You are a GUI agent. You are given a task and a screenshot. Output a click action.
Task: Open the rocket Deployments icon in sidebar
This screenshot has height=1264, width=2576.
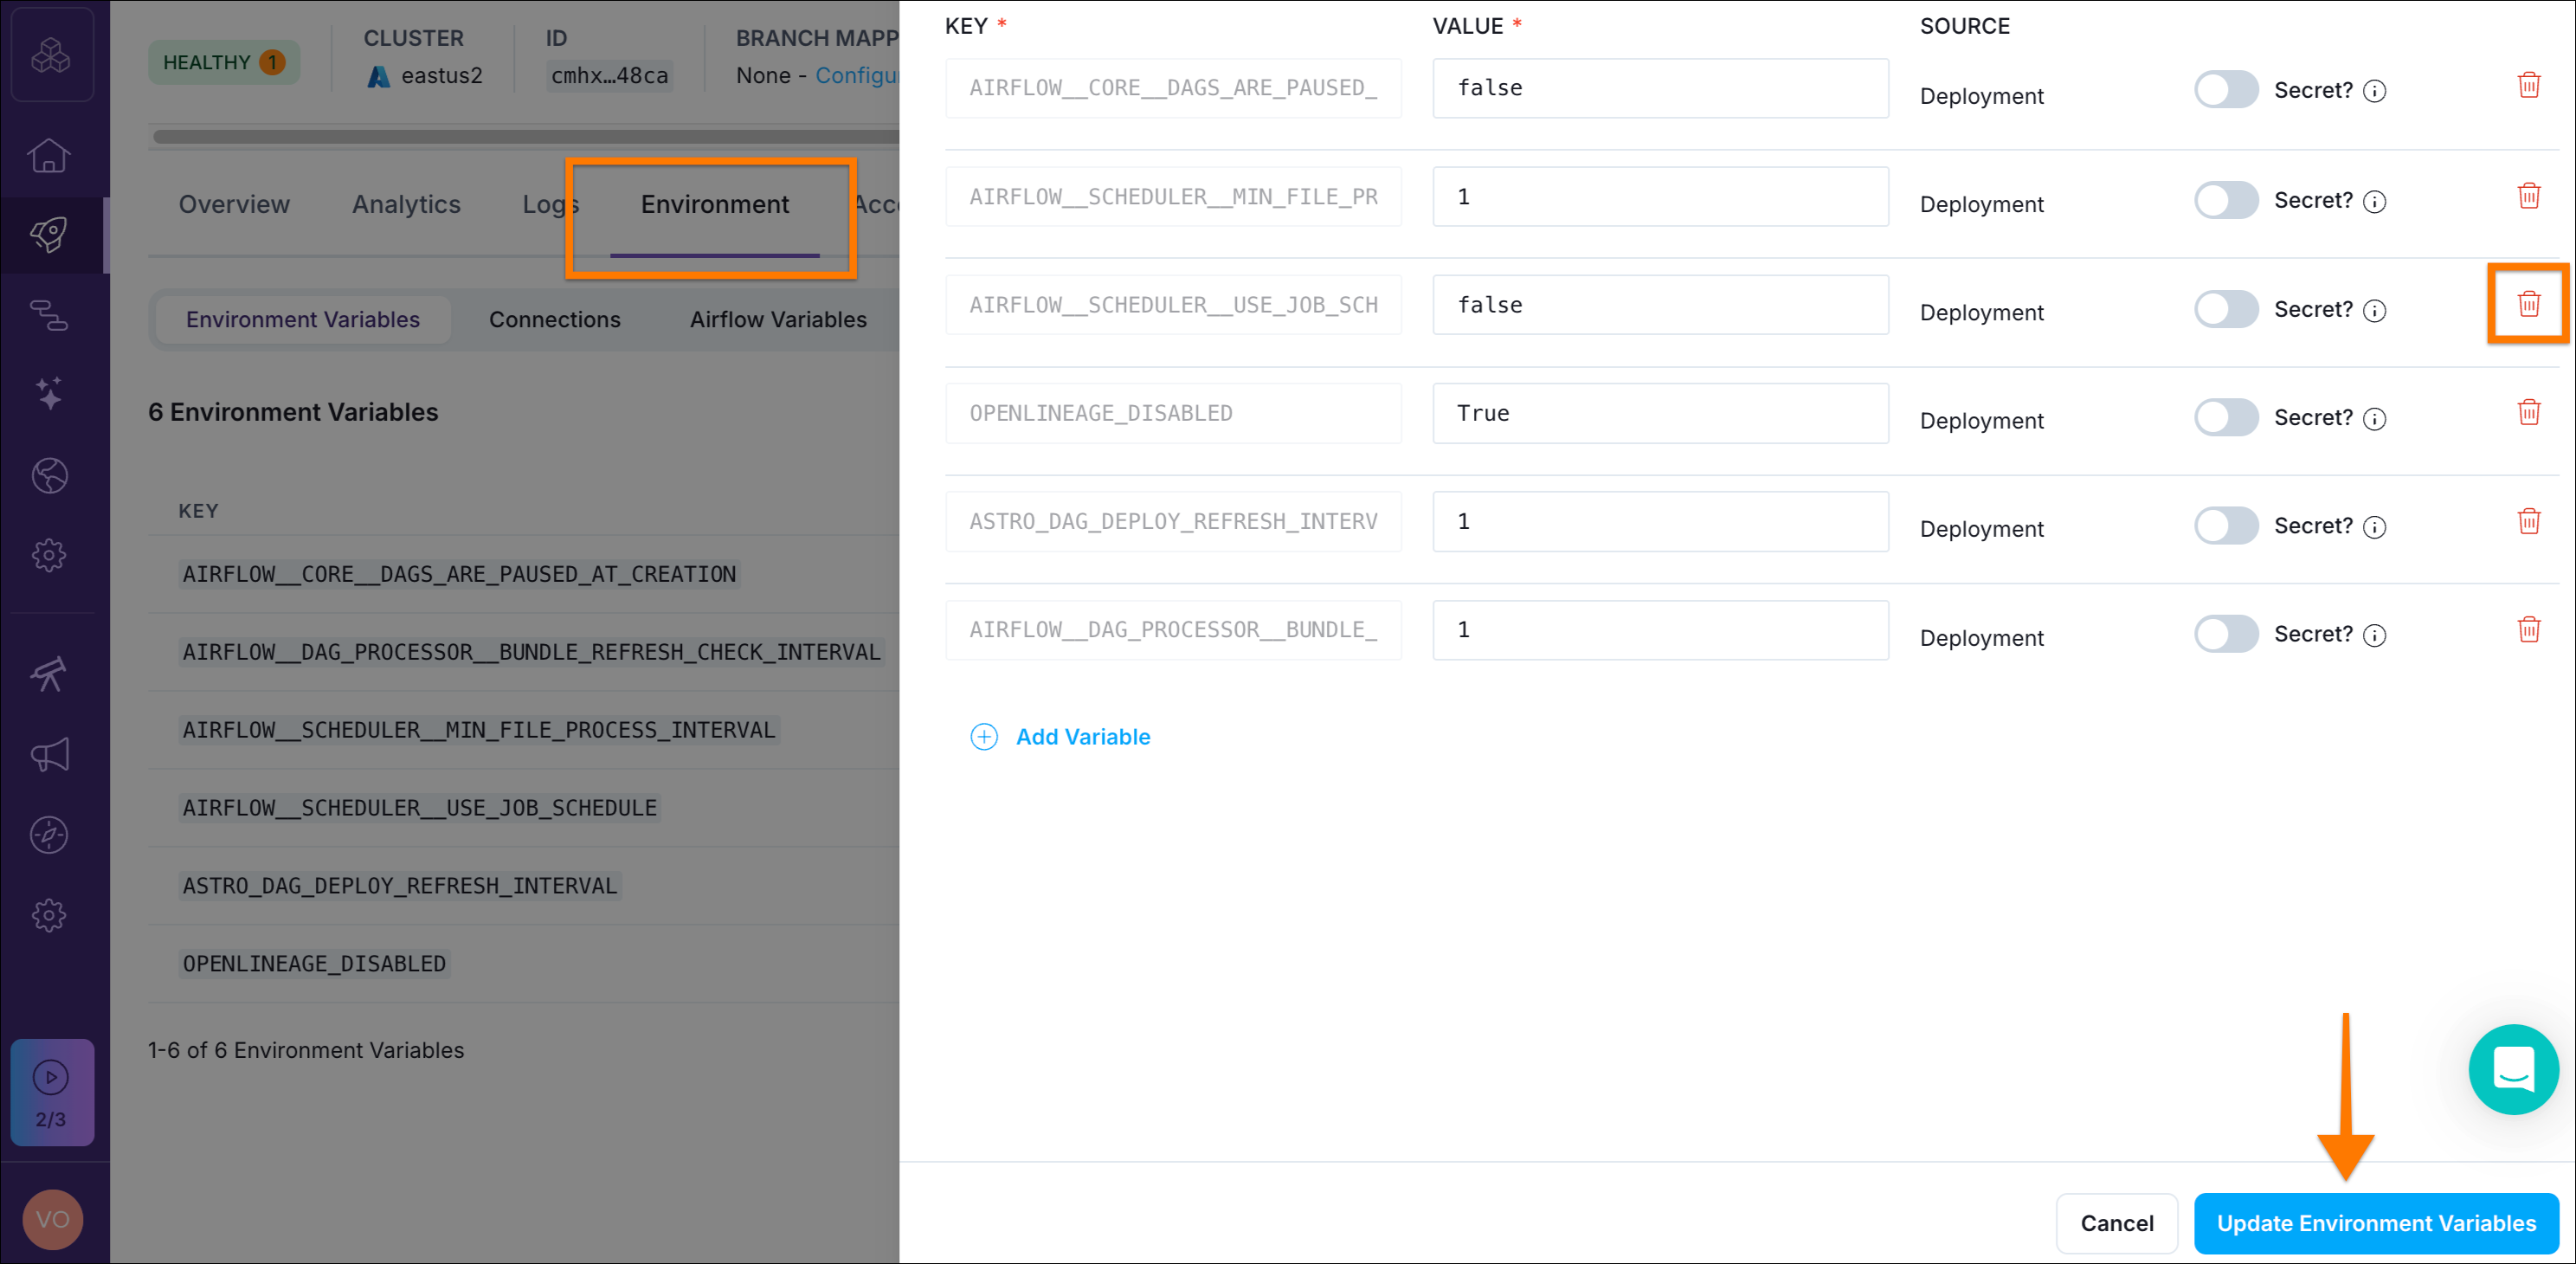tap(51, 235)
